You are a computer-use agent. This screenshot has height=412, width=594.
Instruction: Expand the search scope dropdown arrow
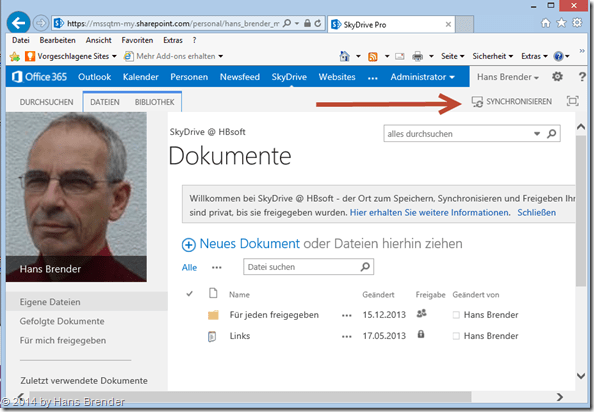point(537,134)
